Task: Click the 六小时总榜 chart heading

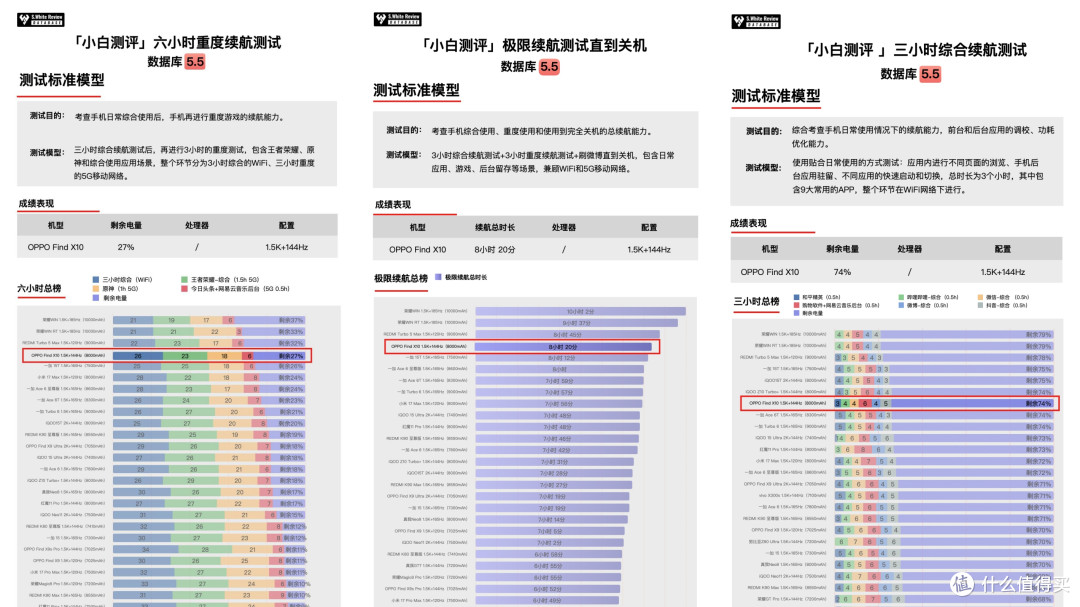Action: [39, 288]
